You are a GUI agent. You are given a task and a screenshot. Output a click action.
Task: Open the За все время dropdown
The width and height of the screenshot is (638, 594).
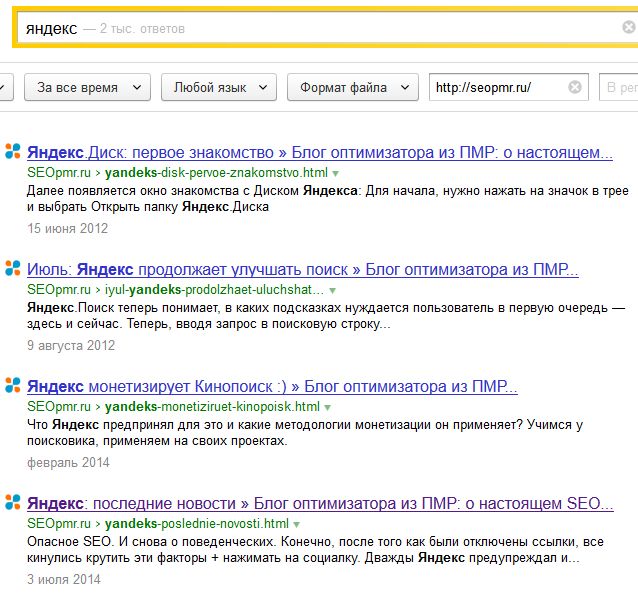[x=87, y=87]
